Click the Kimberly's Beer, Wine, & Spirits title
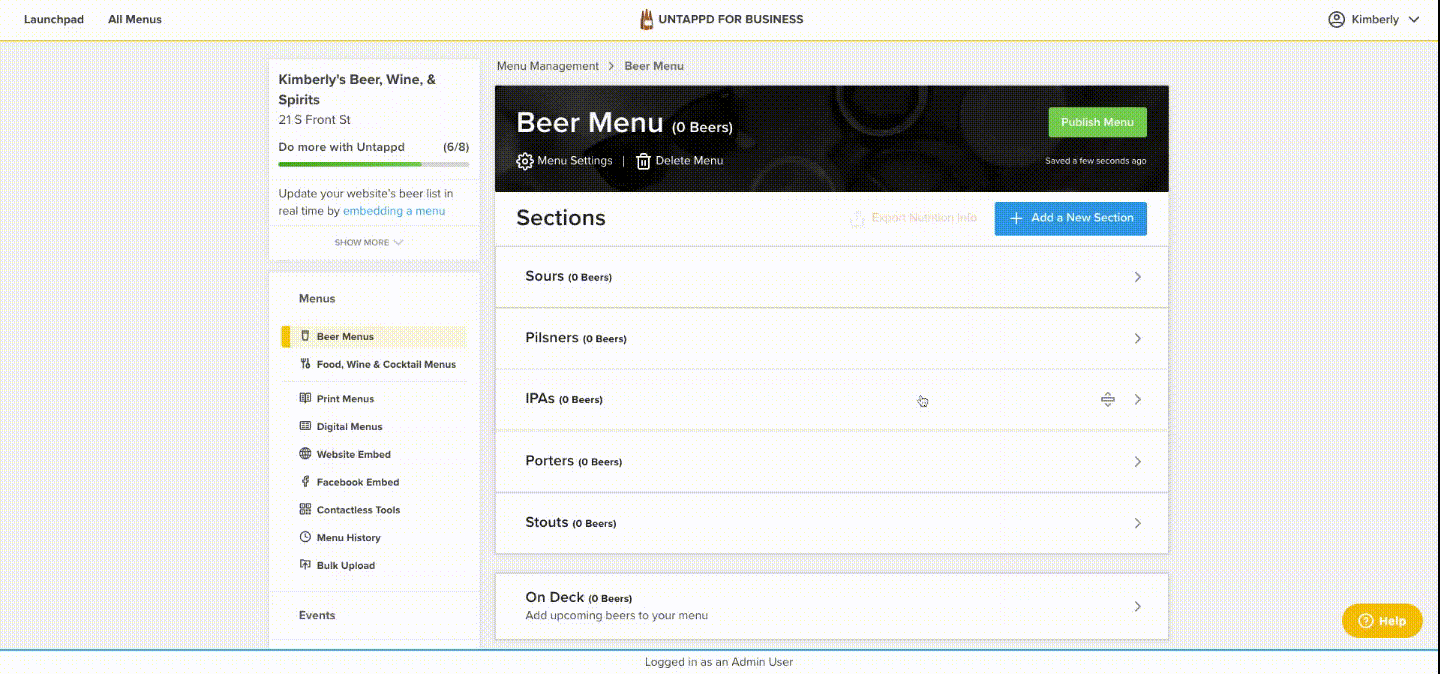Screen dimensions: 1440x674 tap(357, 89)
